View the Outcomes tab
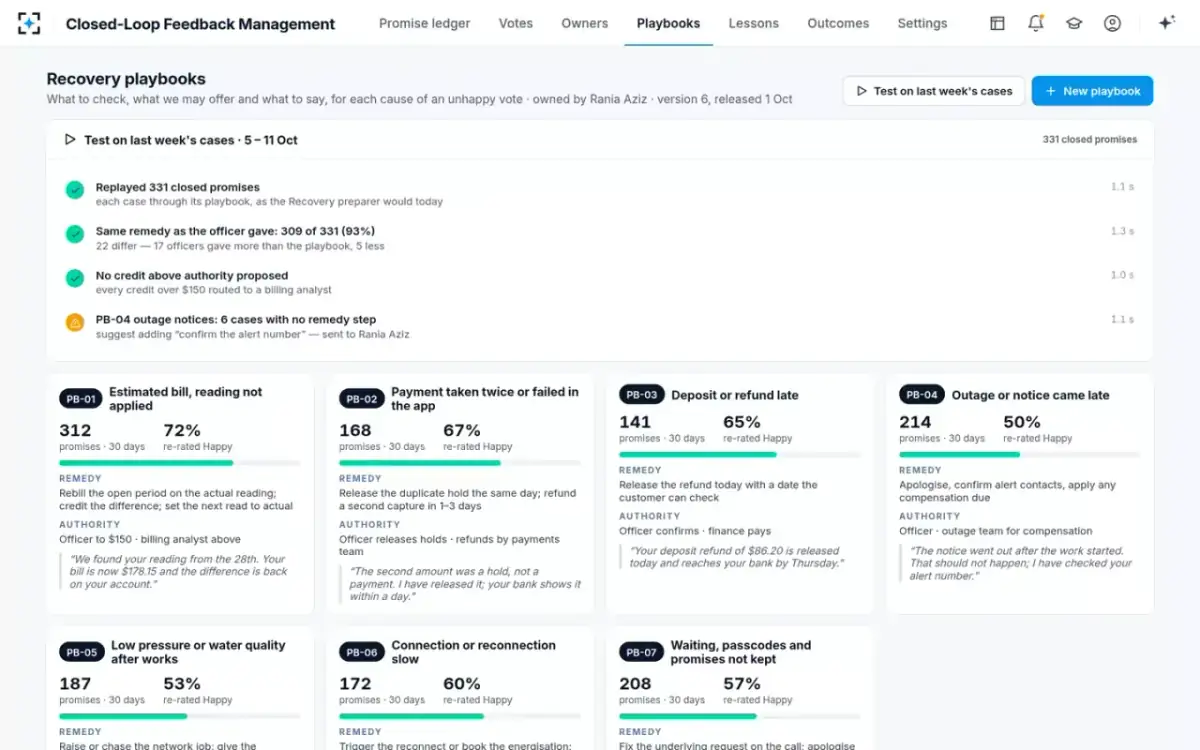The width and height of the screenshot is (1200, 750). 838,23
